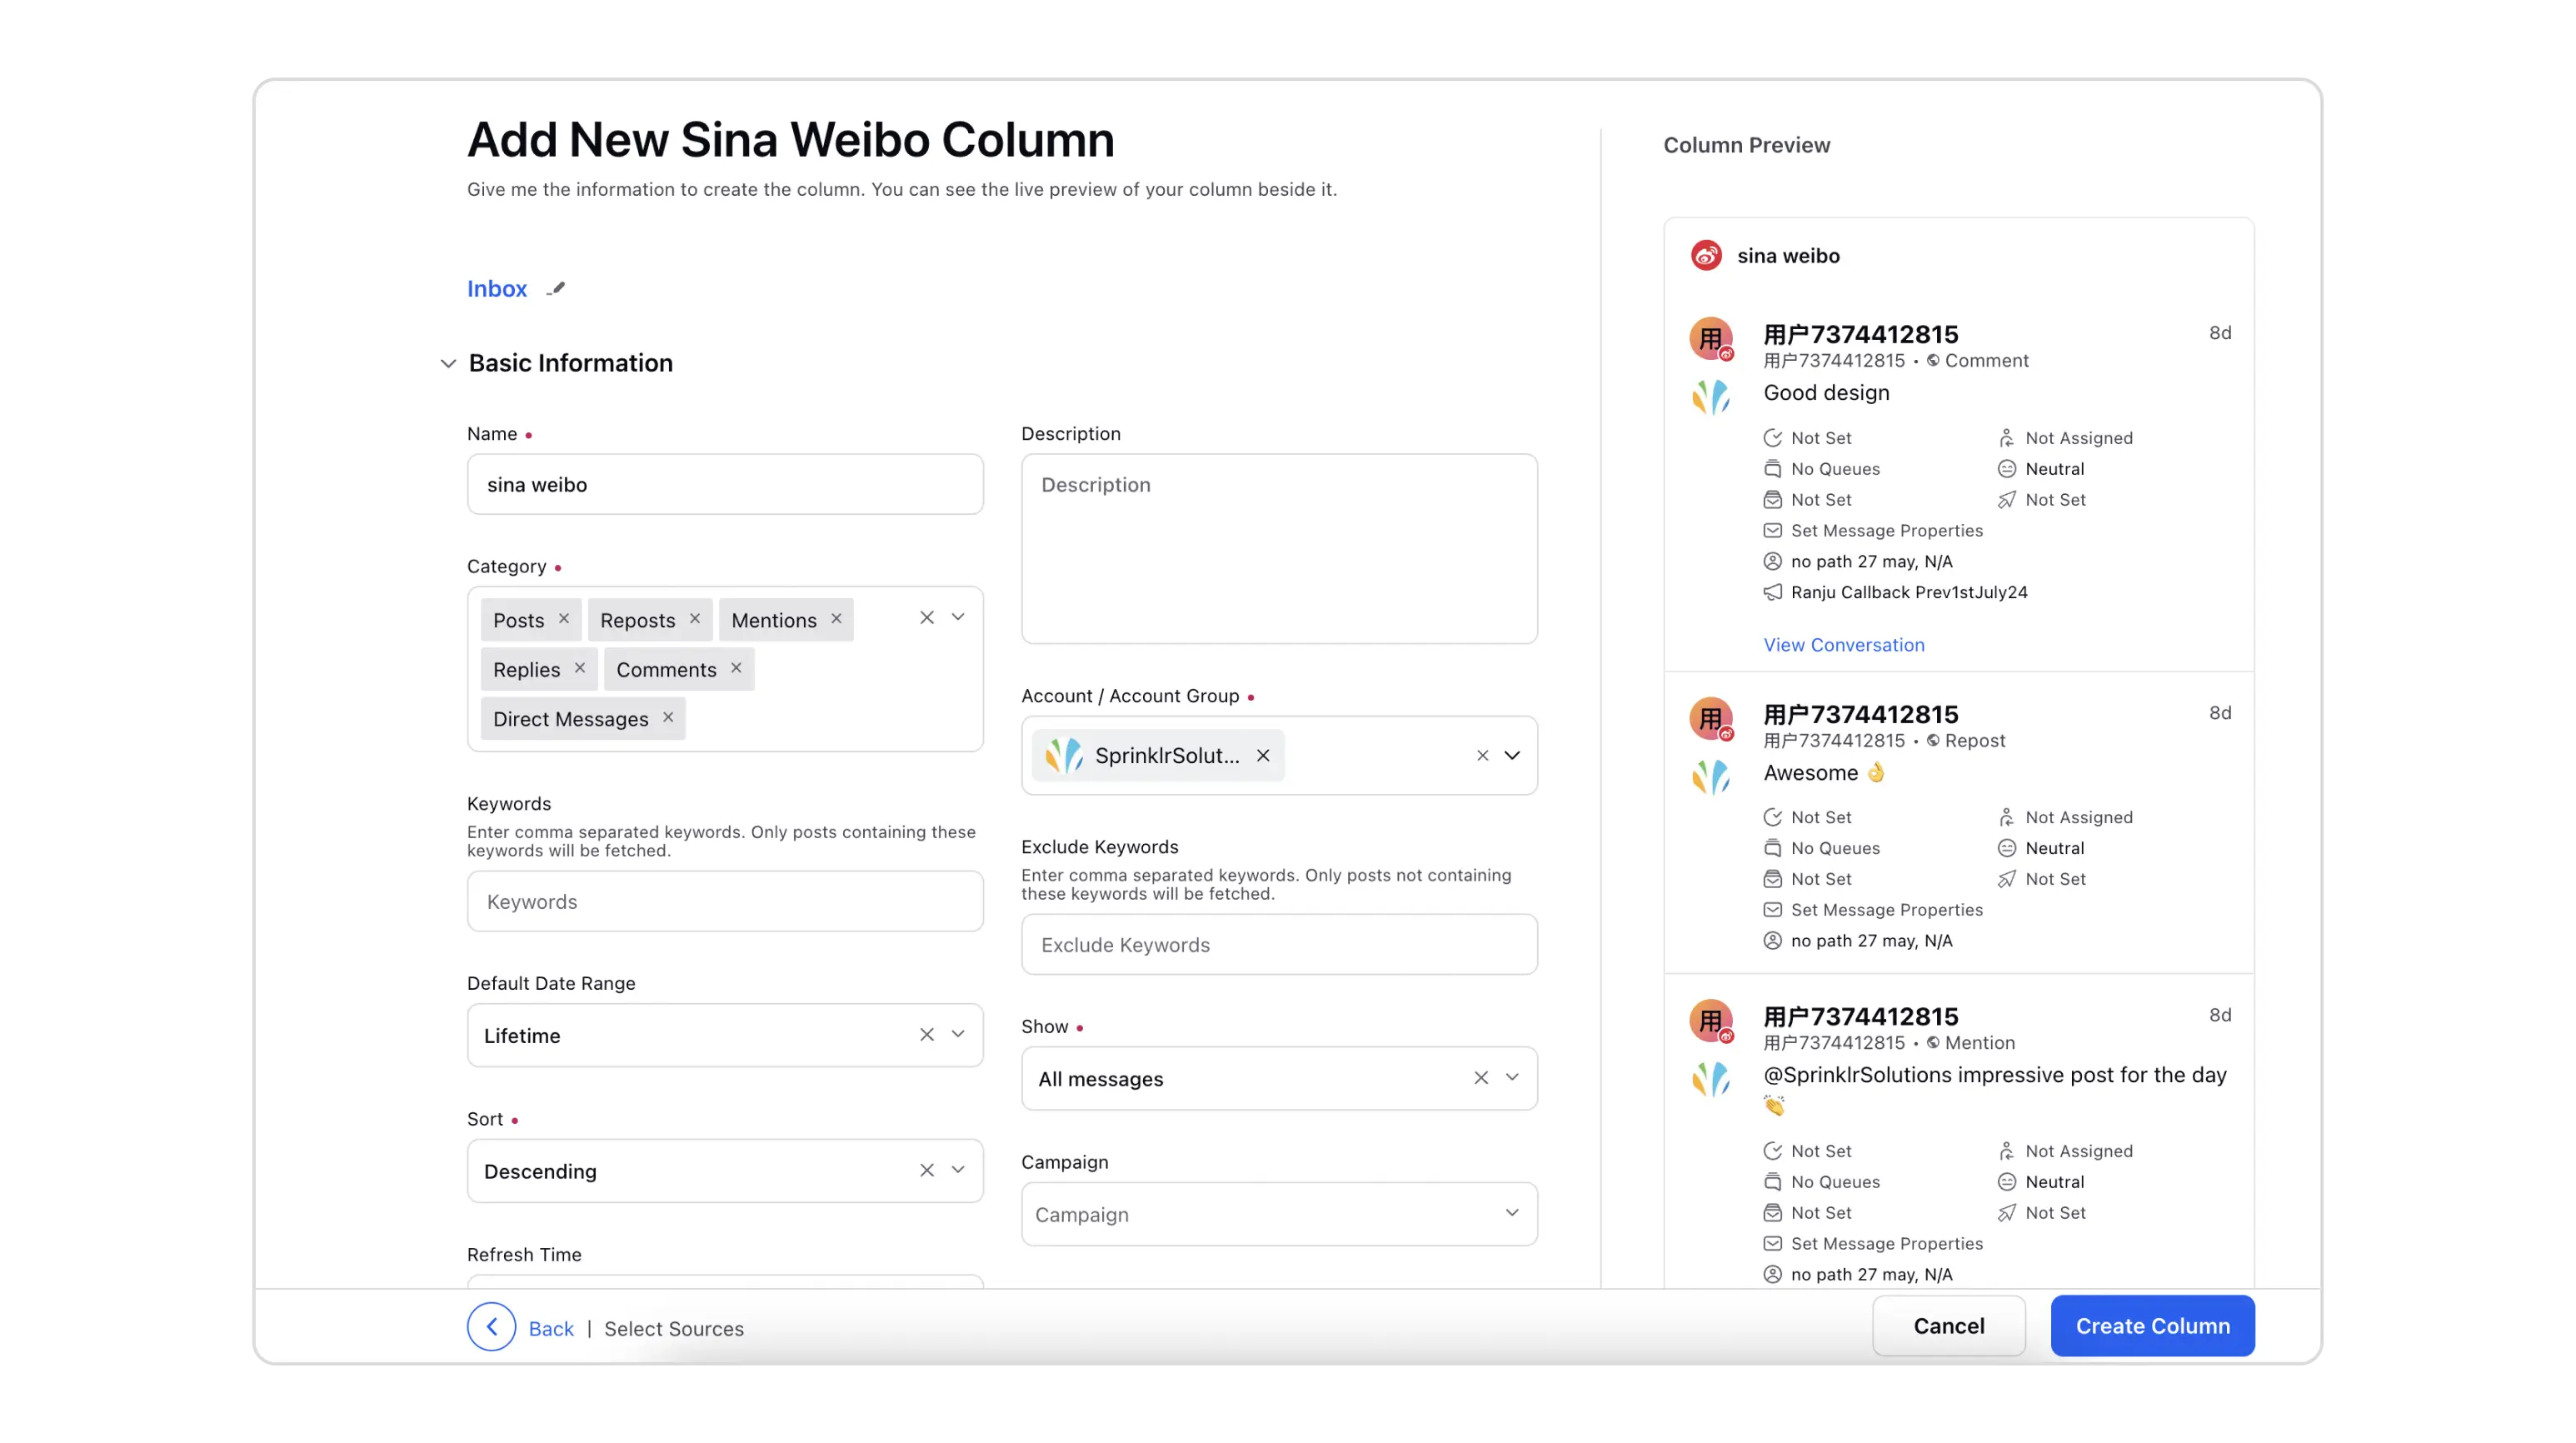Click the Create Column button
This screenshot has width=2576, height=1443.
[x=2152, y=1326]
